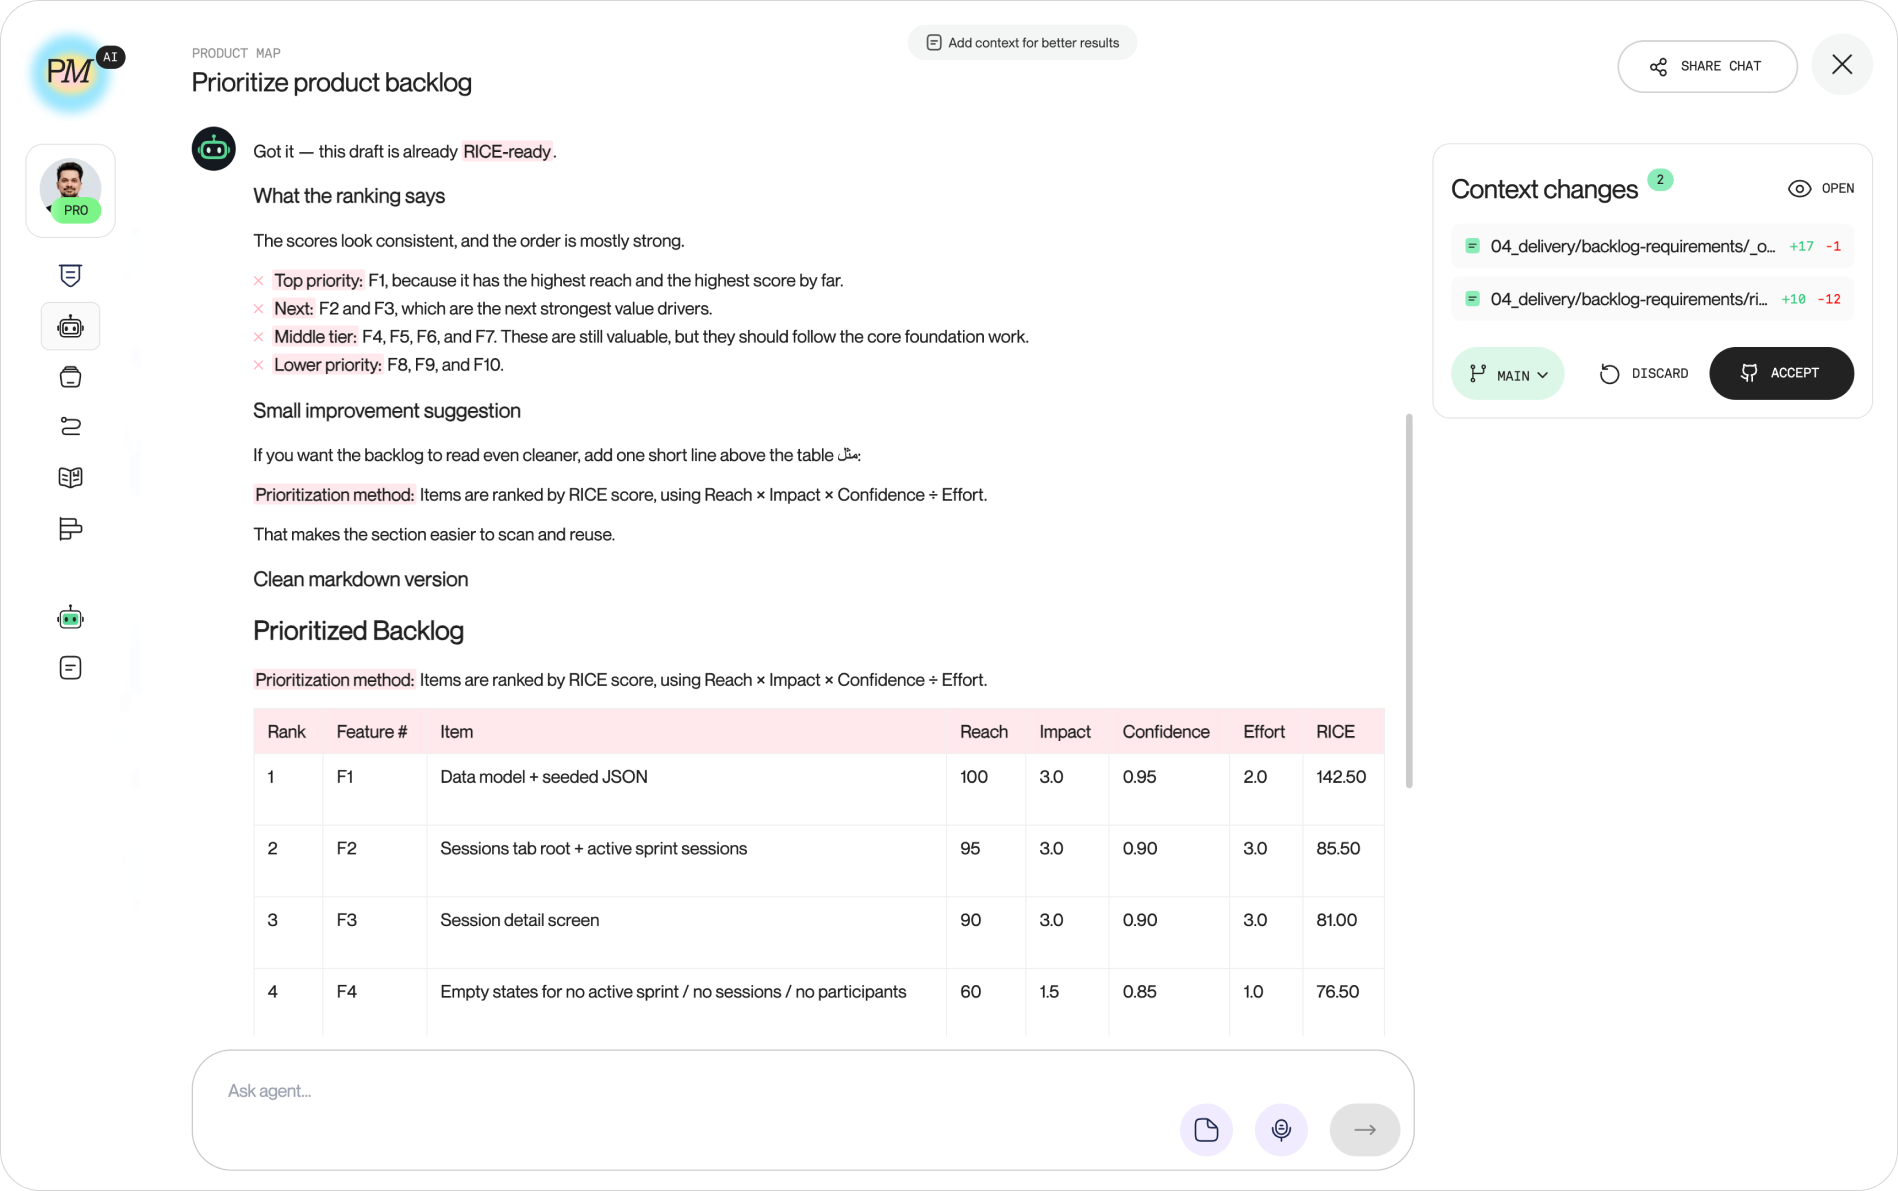Open the bucket icon in the sidebar
Viewport: 1898px width, 1191px height.
pos(70,376)
